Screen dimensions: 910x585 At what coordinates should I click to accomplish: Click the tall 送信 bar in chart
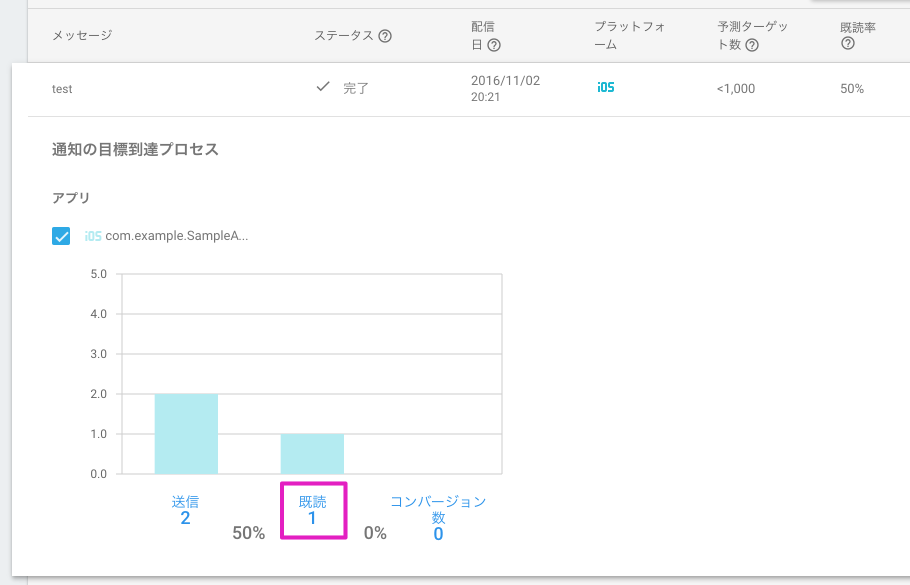pos(186,434)
